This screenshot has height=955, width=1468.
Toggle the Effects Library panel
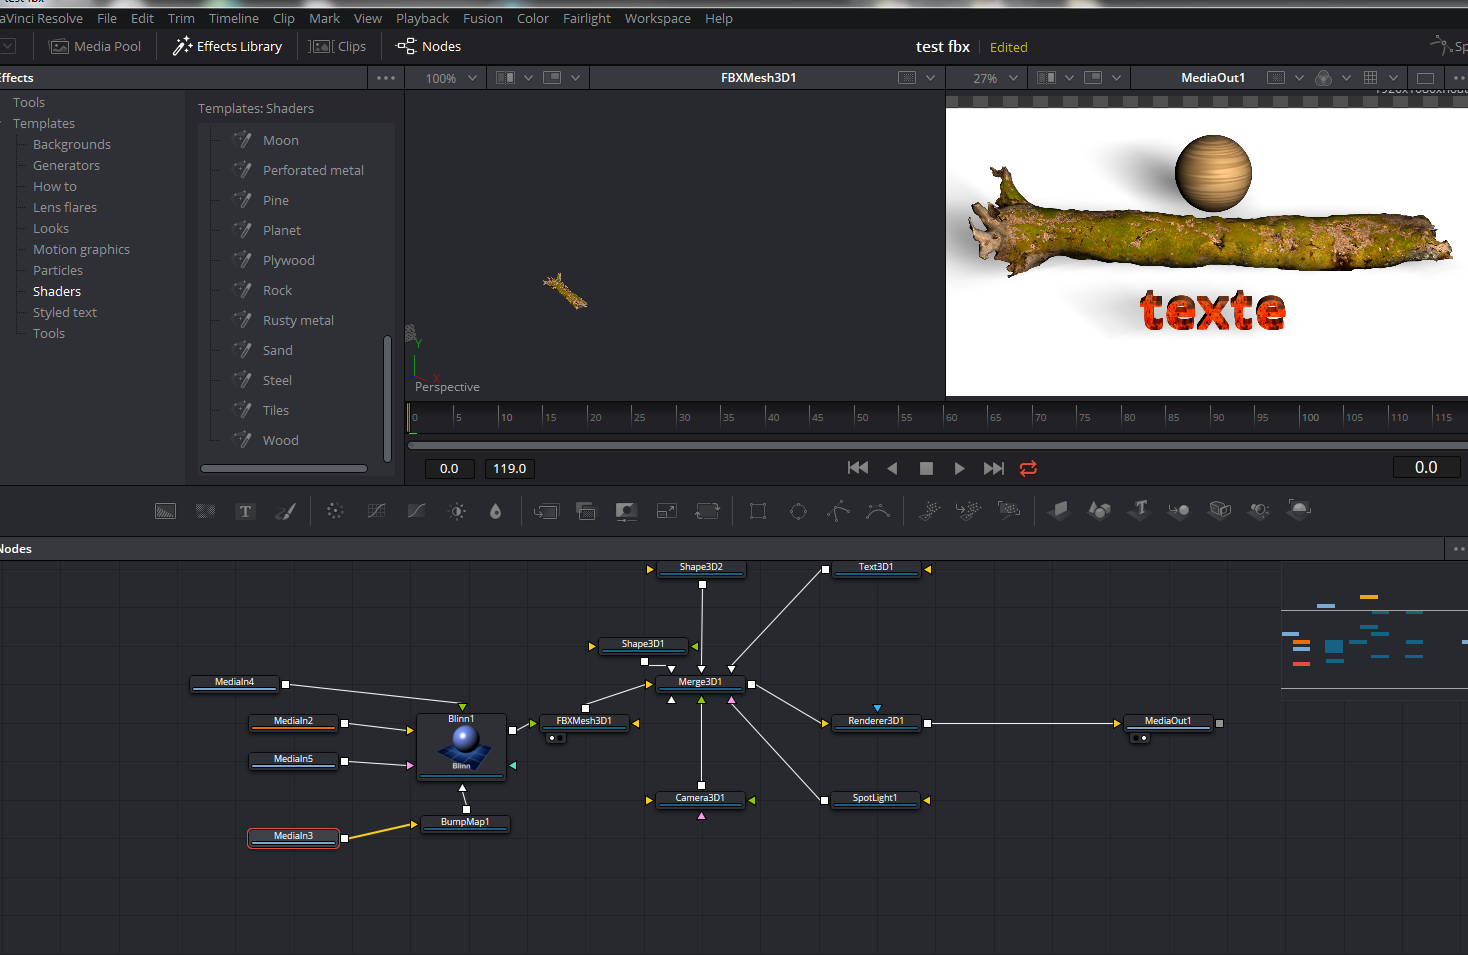coord(228,46)
